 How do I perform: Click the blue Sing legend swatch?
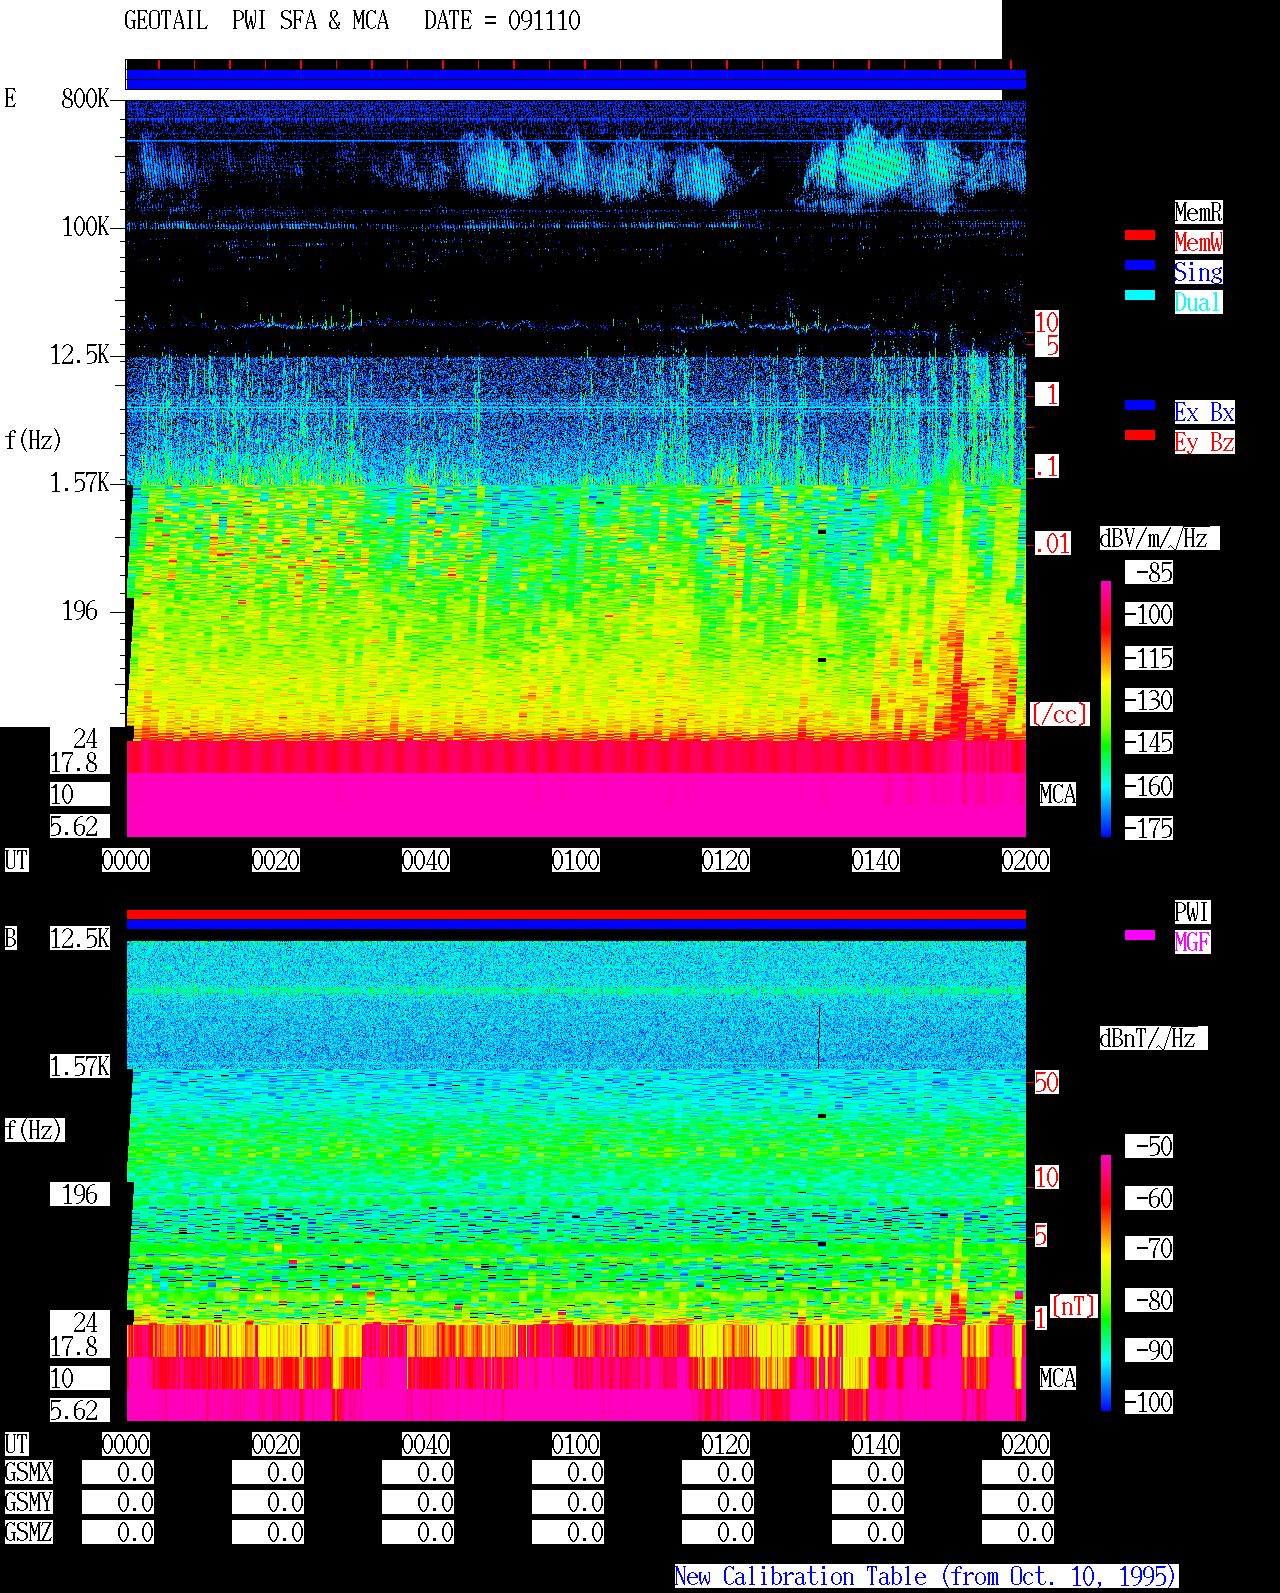[x=1140, y=265]
